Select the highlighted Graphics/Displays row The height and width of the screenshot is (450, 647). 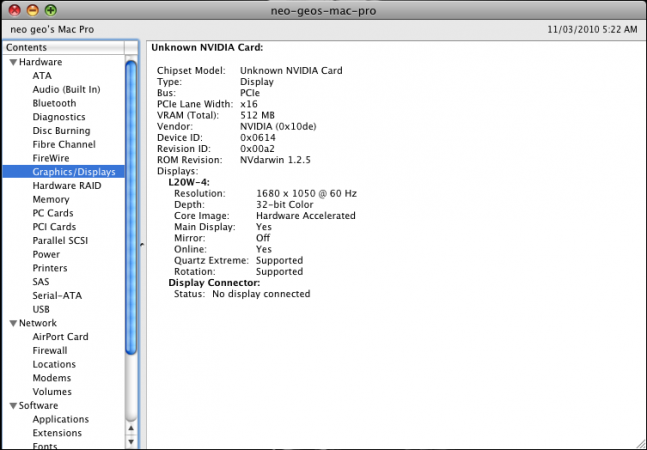[64, 172]
